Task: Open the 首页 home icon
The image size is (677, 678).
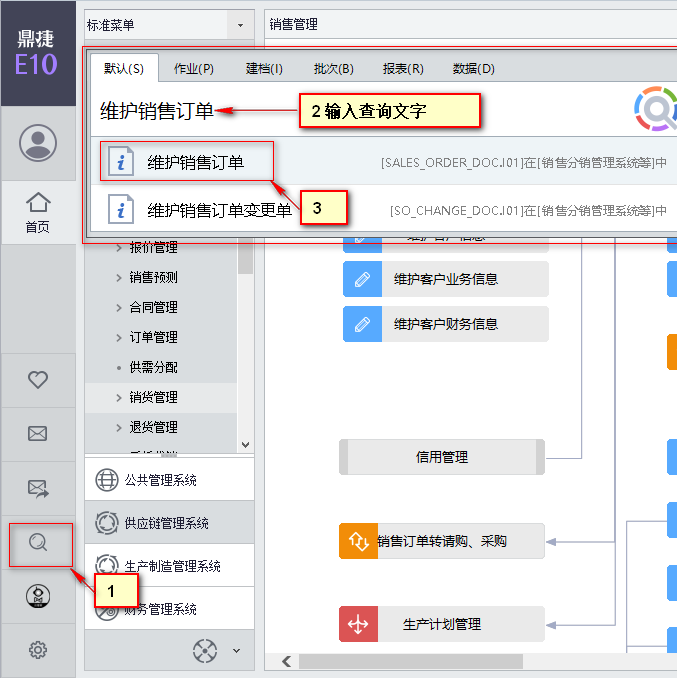Action: coord(38,211)
